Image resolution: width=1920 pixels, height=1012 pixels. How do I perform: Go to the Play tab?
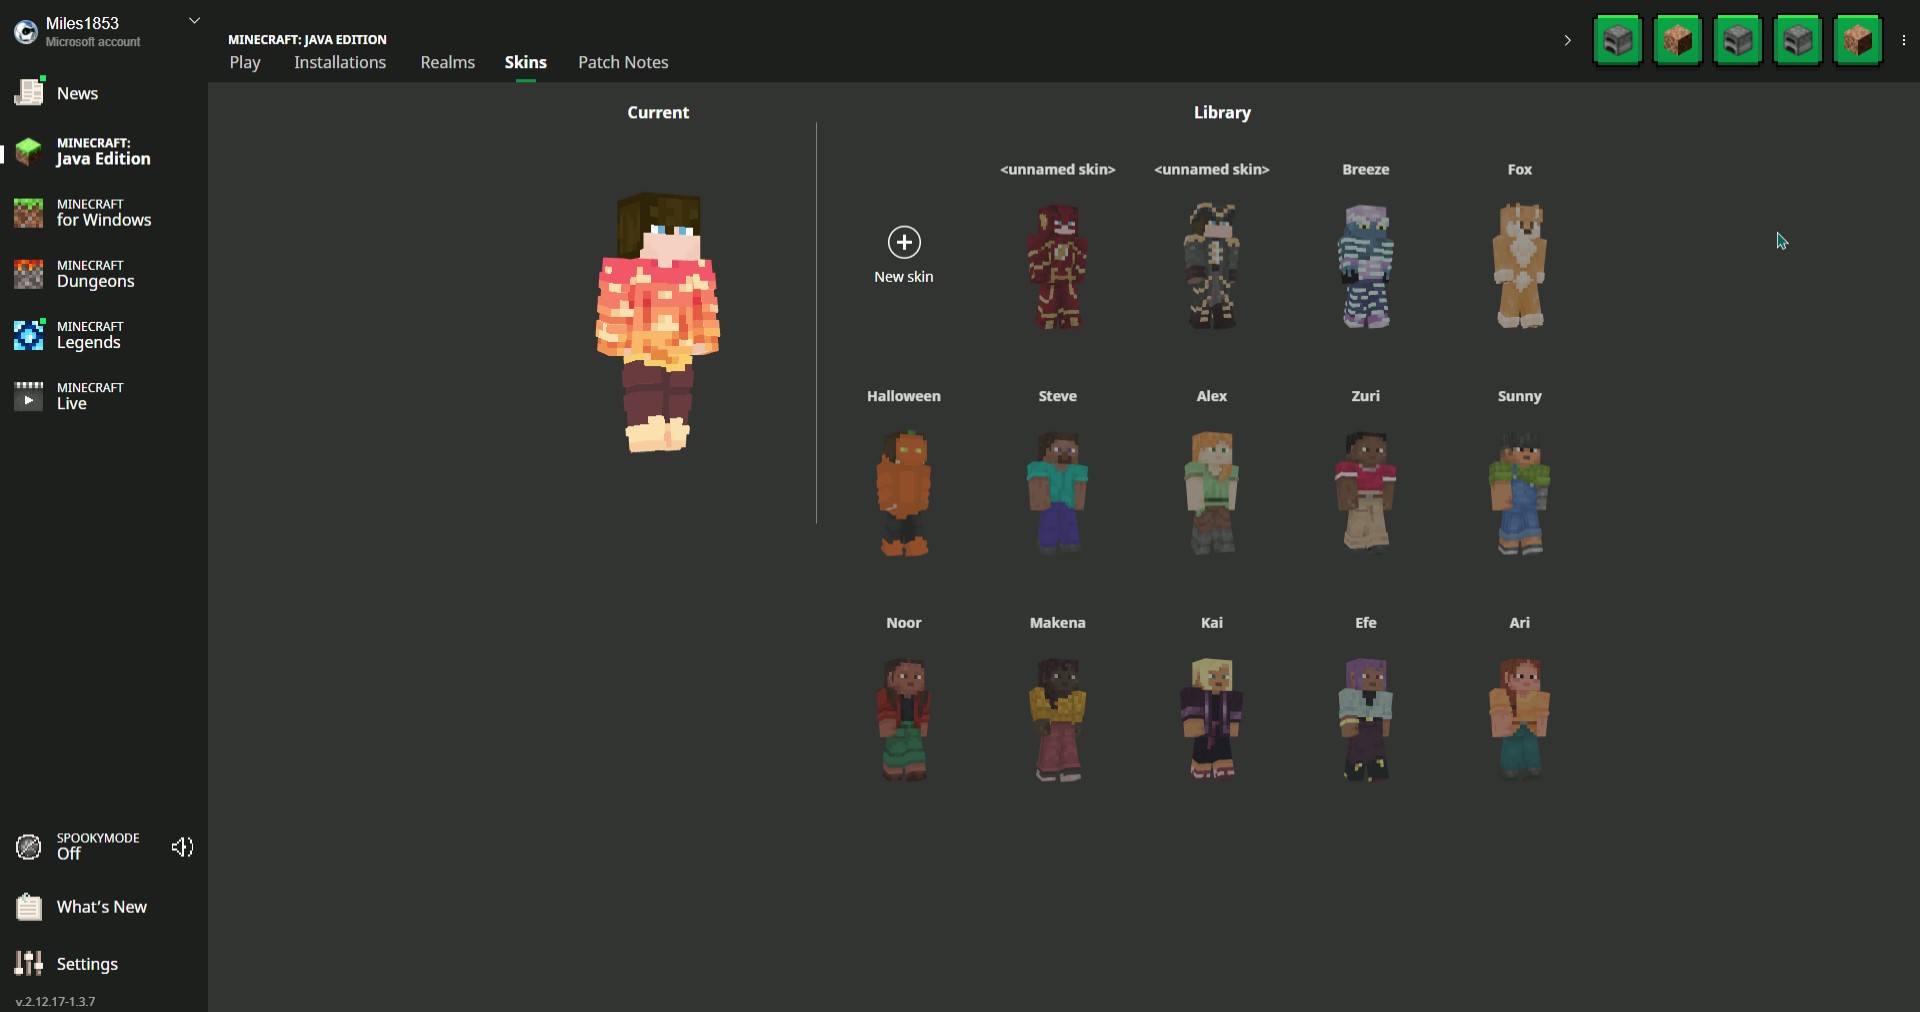(244, 62)
